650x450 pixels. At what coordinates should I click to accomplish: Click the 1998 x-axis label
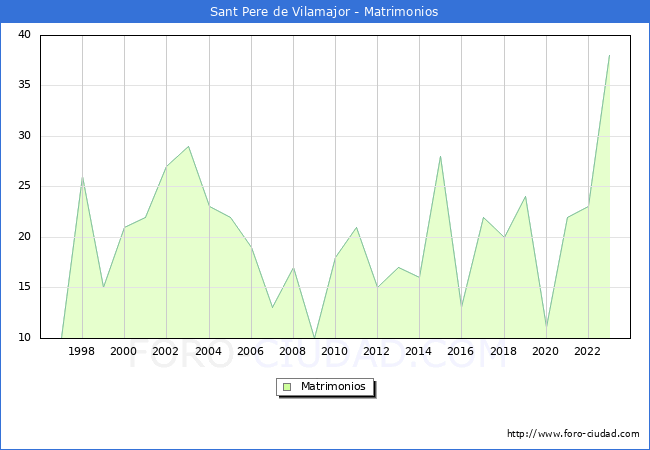coord(81,351)
